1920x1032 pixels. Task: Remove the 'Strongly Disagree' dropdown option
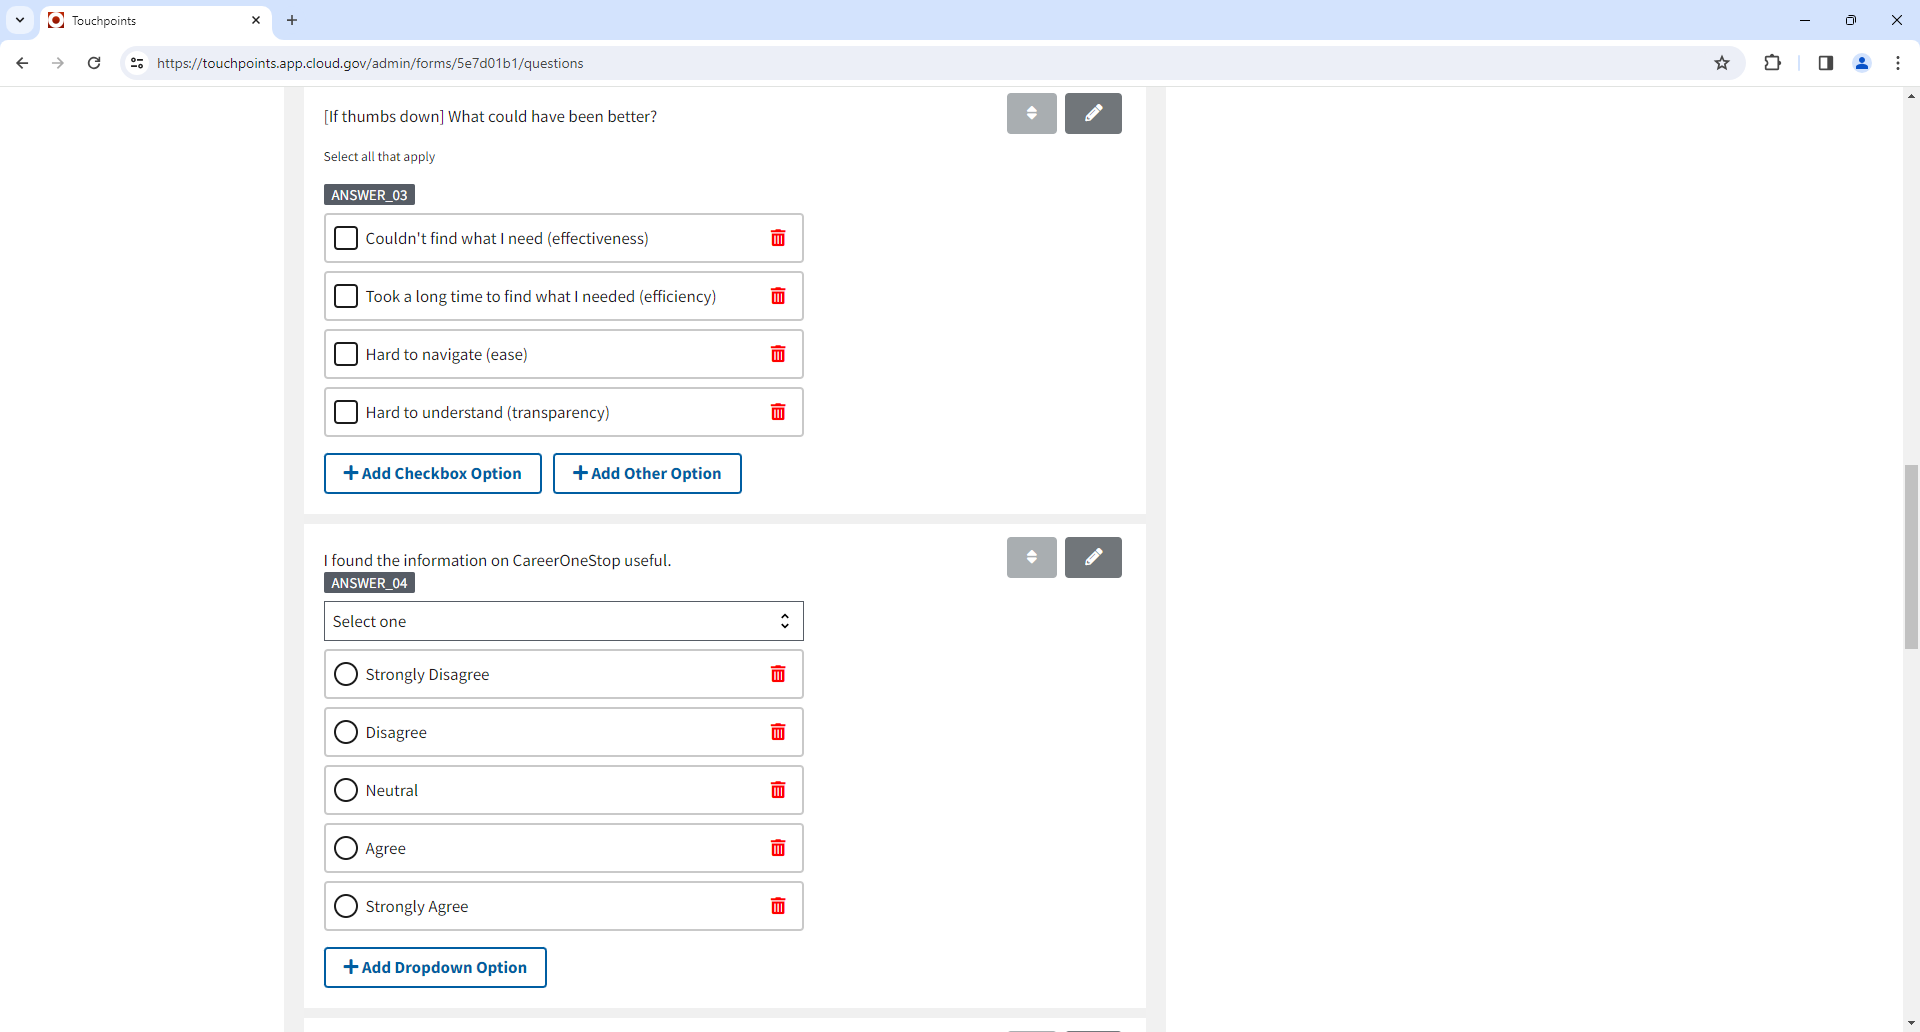click(778, 674)
